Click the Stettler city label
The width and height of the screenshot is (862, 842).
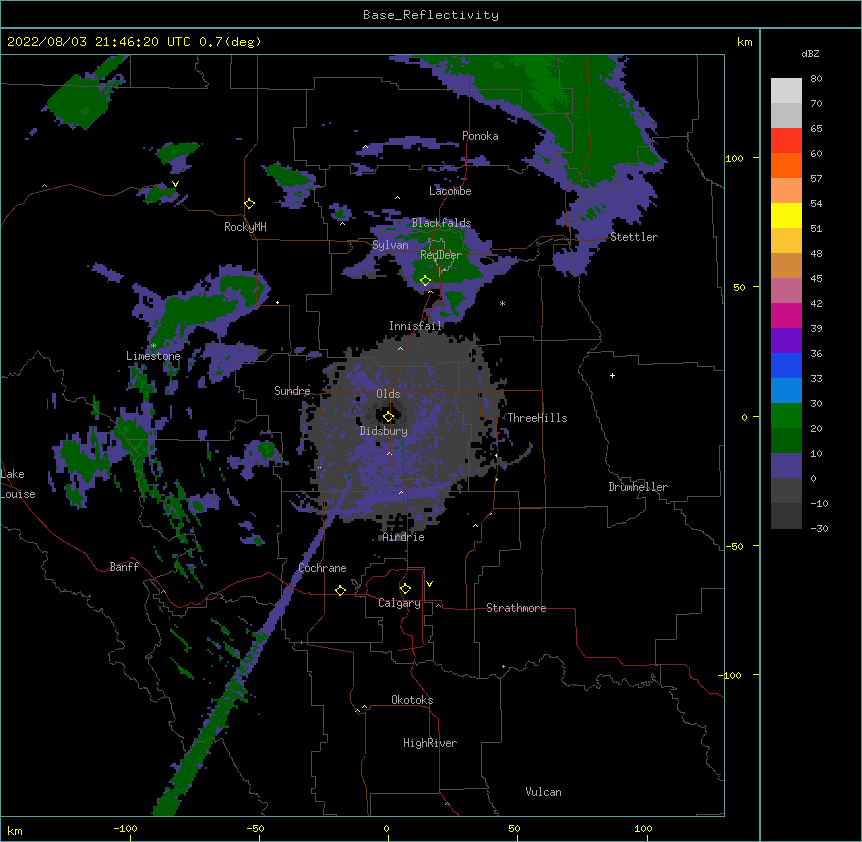click(634, 237)
